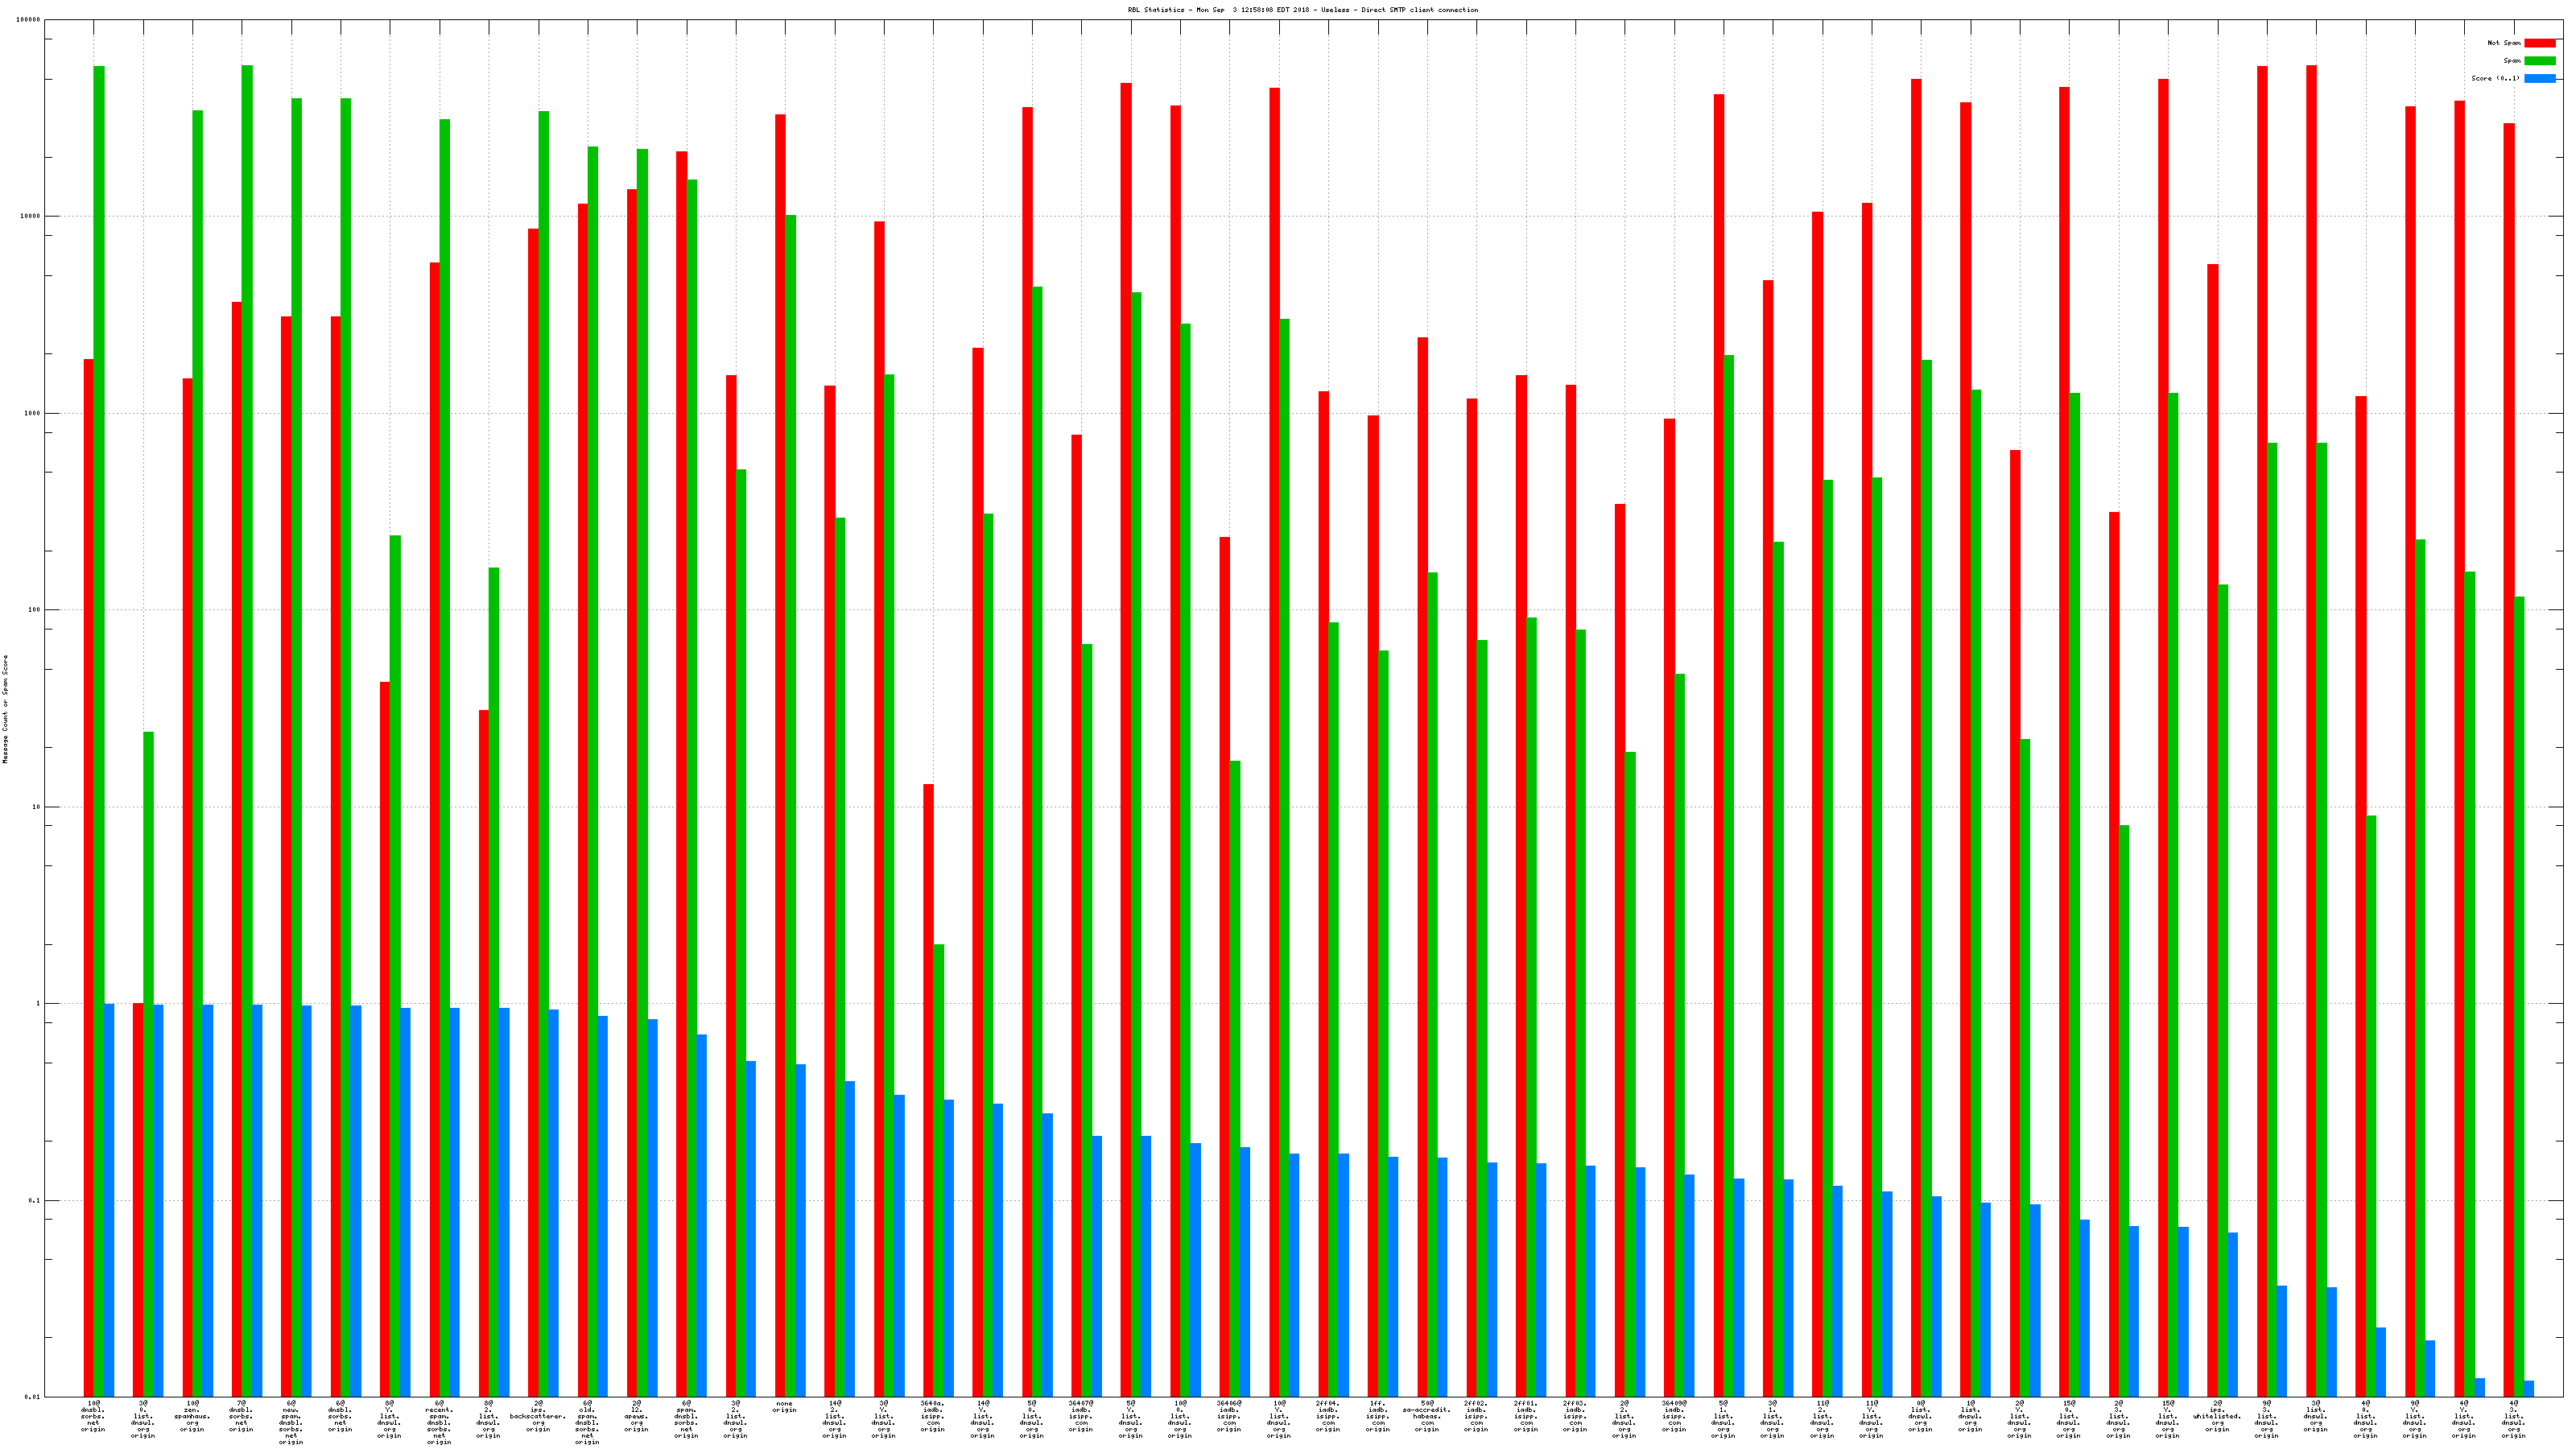
Task: Click the zen.spamhaus.org x-axis label
Action: pyautogui.click(x=192, y=1416)
